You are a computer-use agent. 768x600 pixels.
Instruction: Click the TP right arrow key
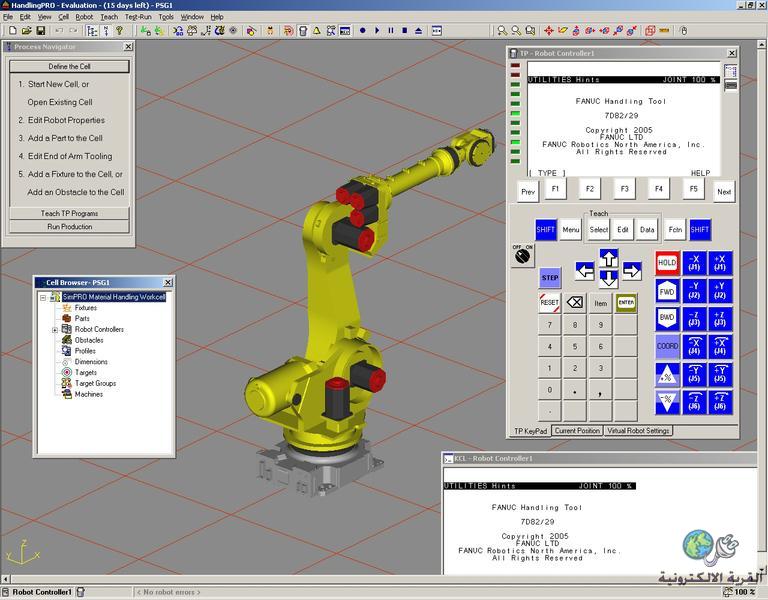point(632,270)
